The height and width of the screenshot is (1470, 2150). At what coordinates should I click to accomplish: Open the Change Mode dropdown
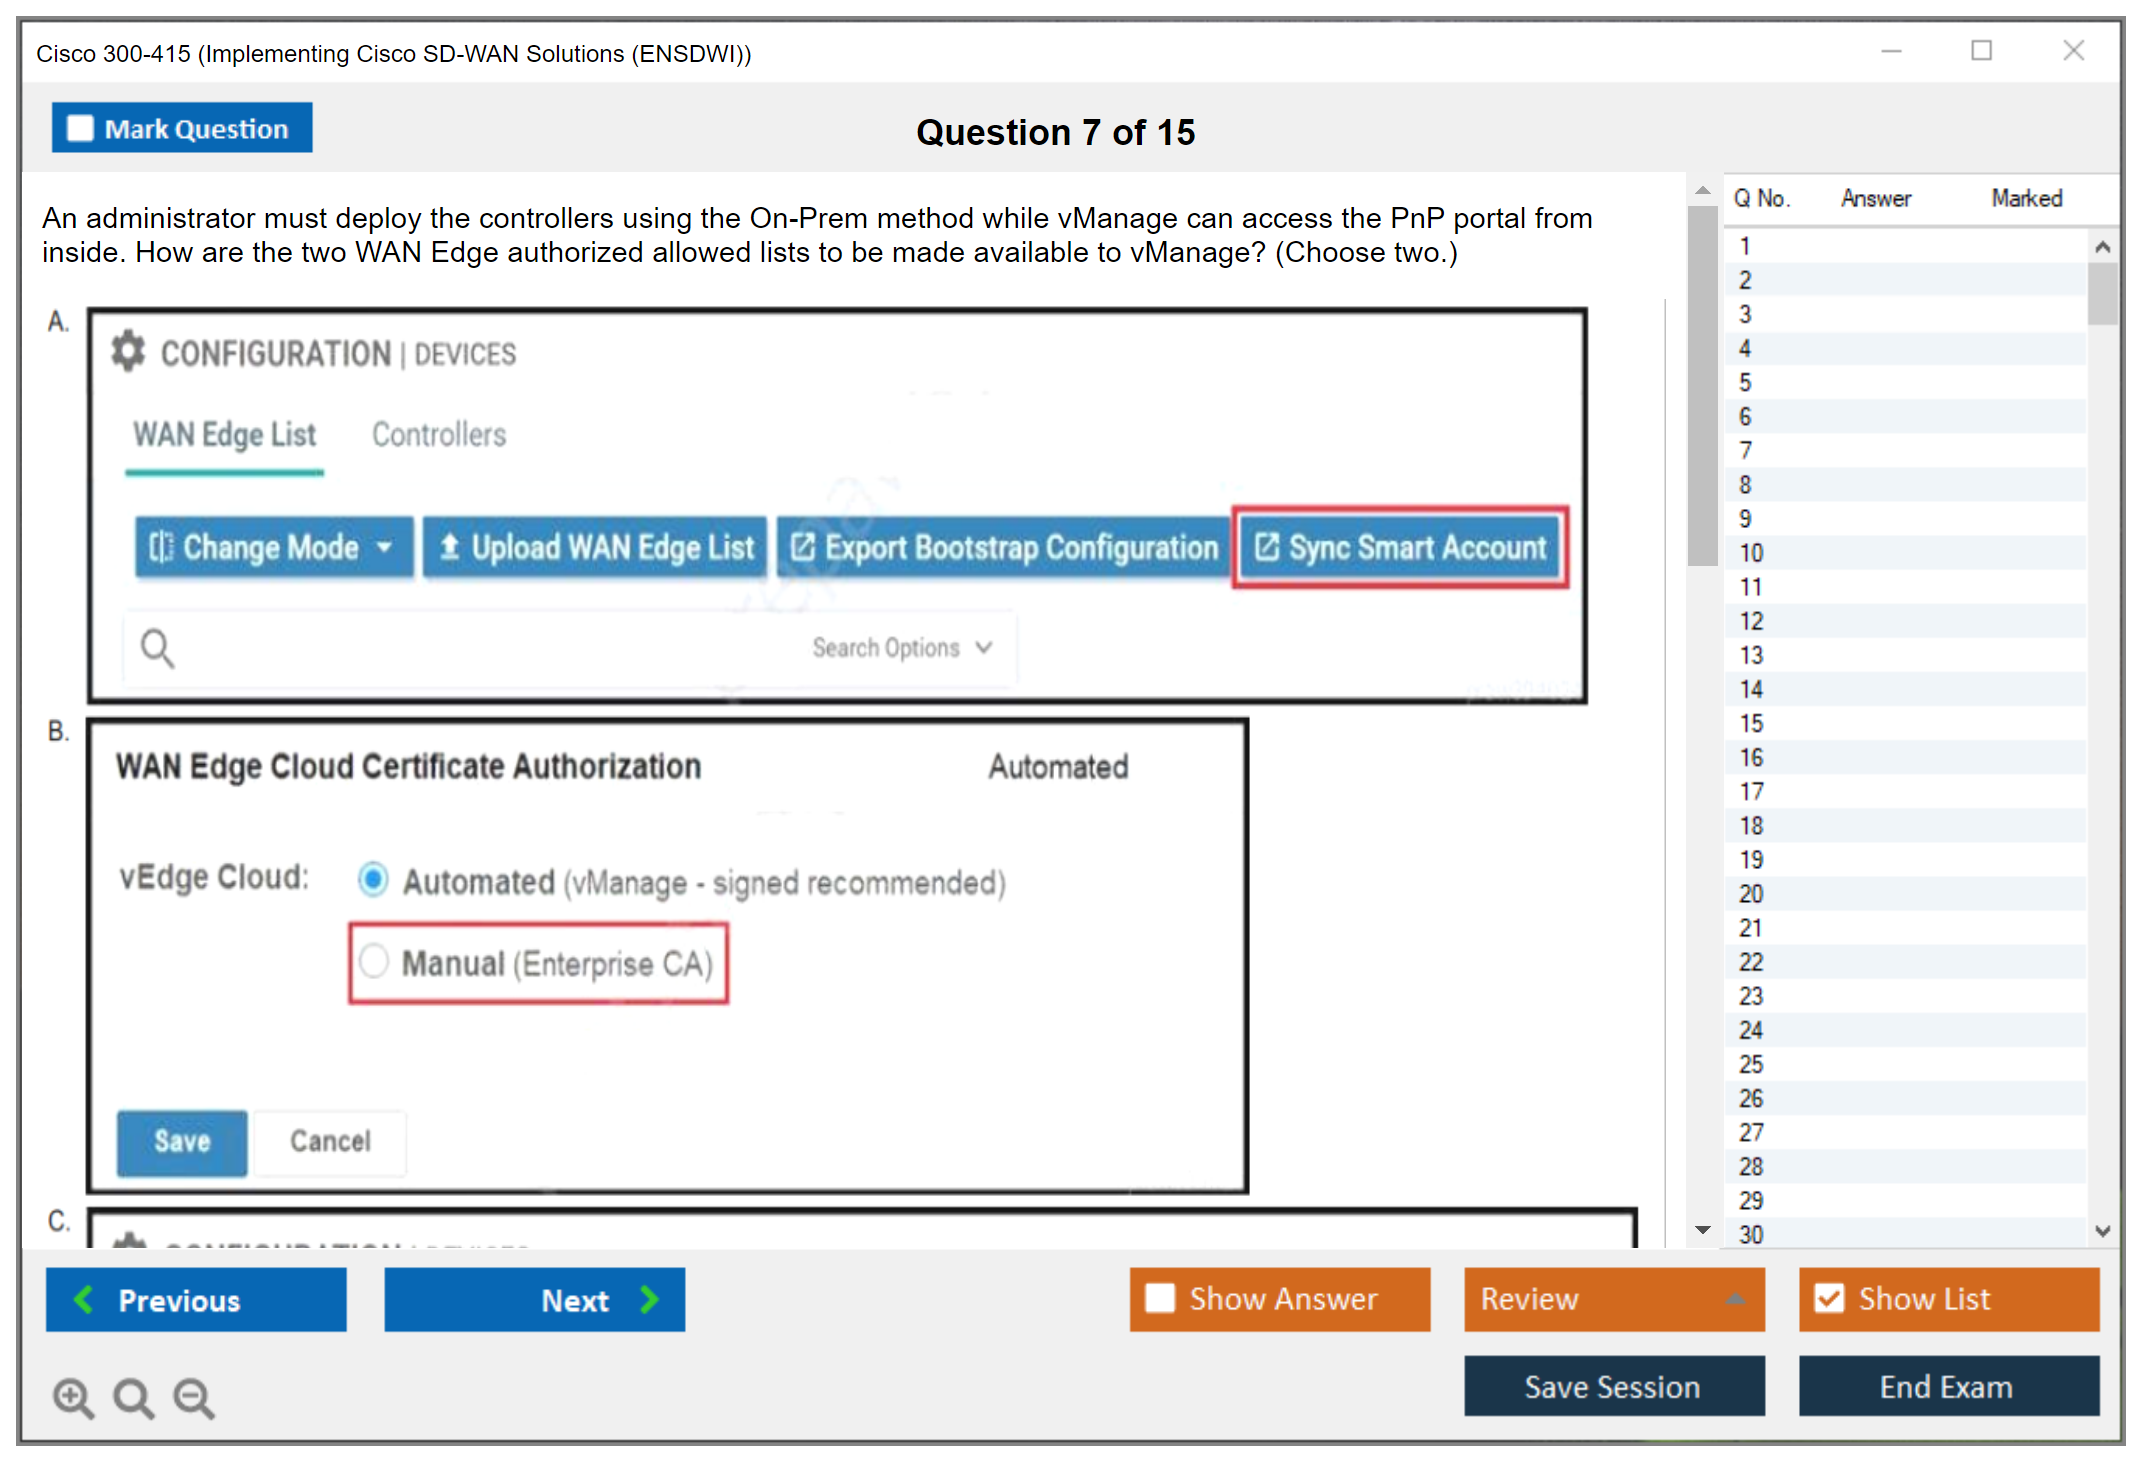point(273,548)
